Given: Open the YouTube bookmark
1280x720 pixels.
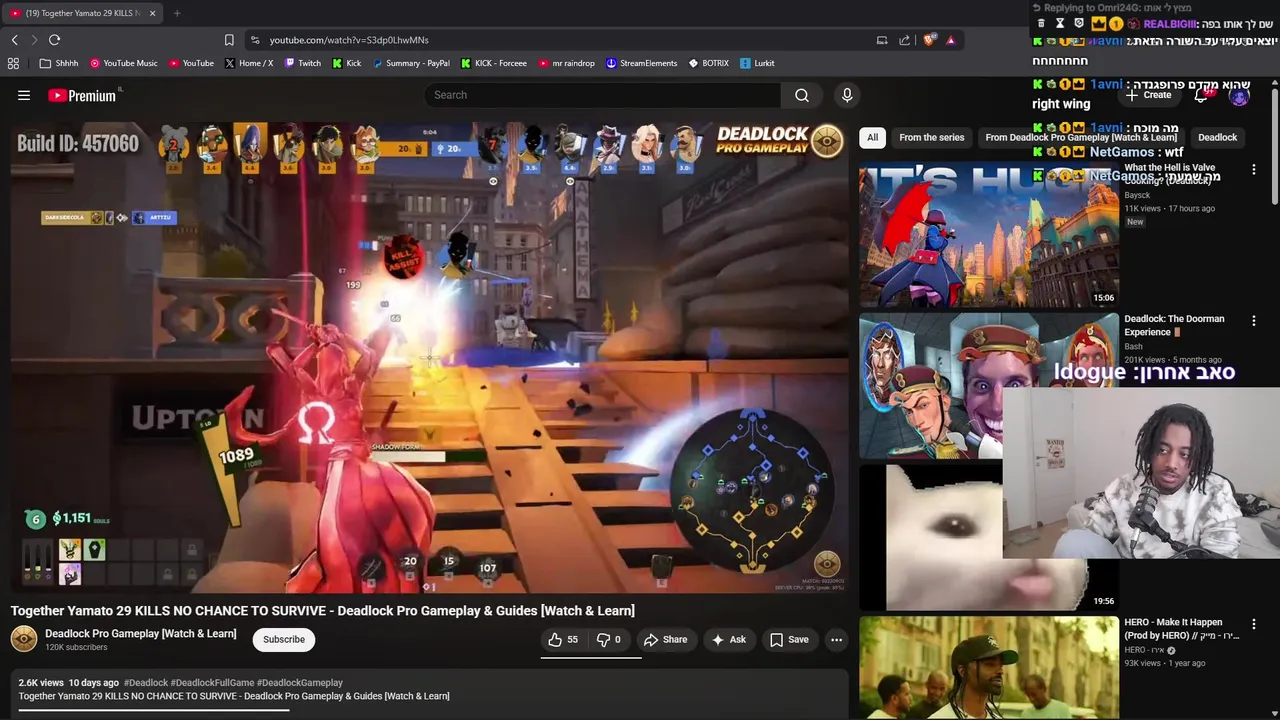Looking at the screenshot, I should pos(191,63).
